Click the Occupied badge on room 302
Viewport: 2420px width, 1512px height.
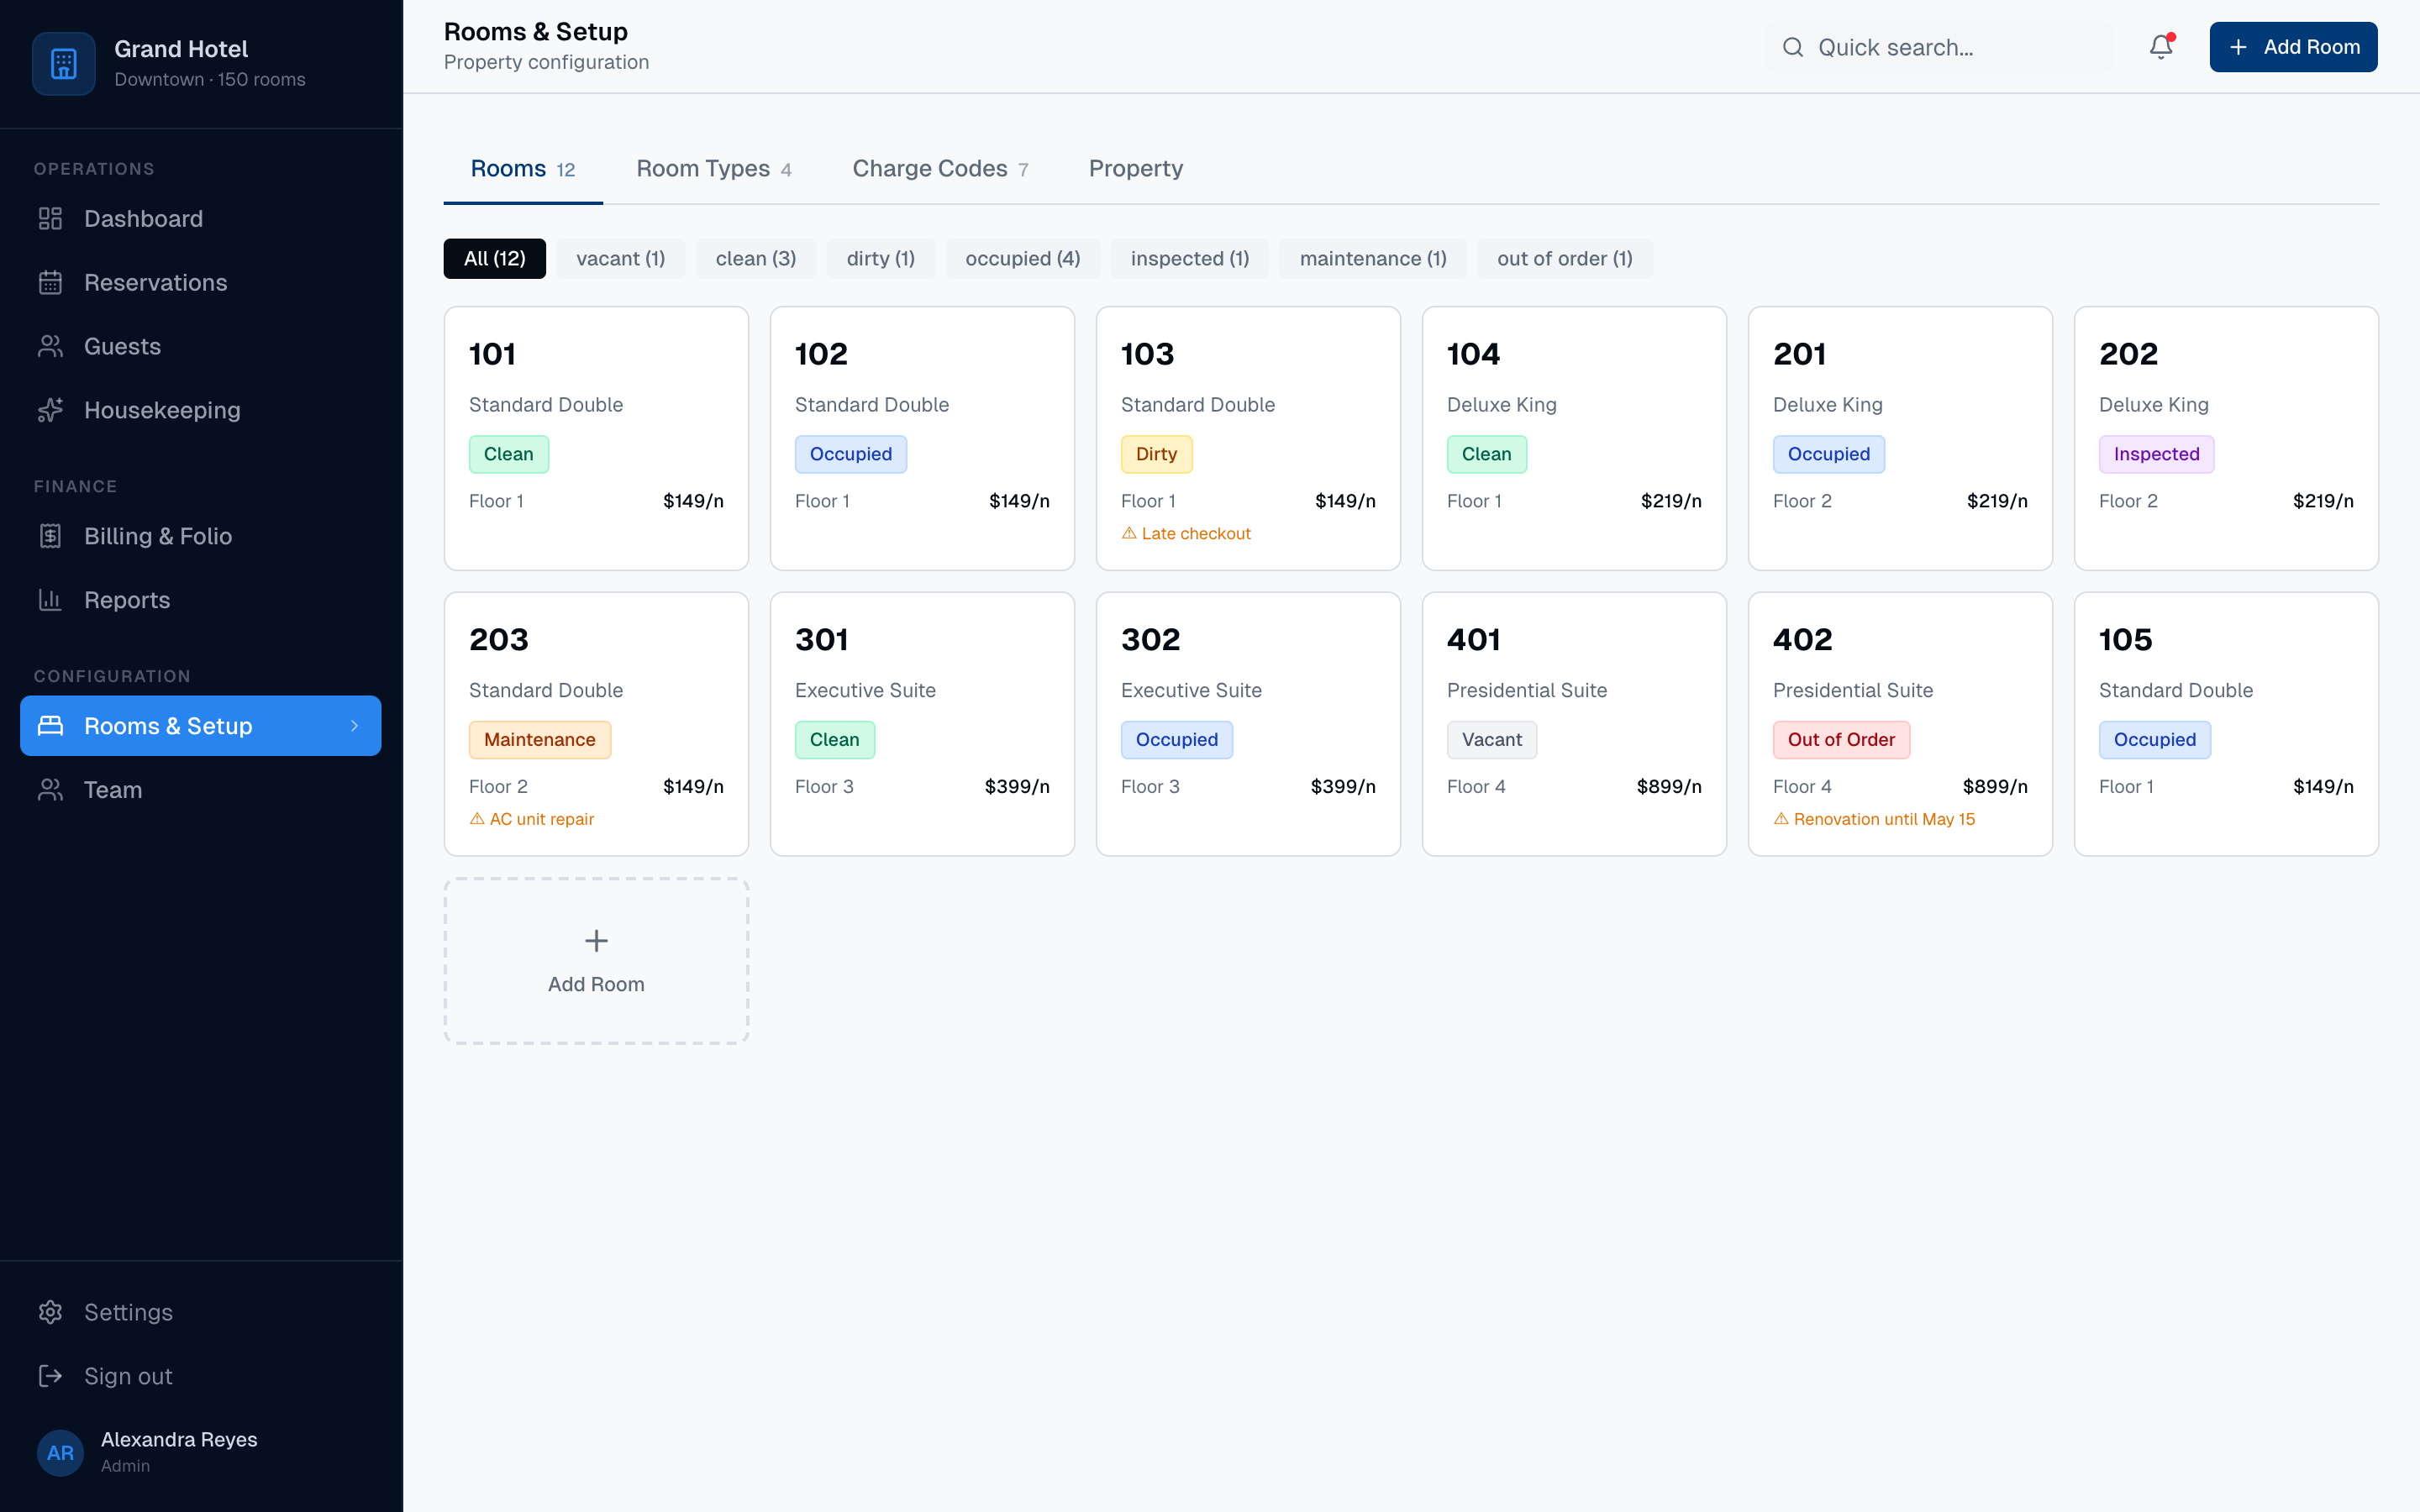tap(1177, 739)
